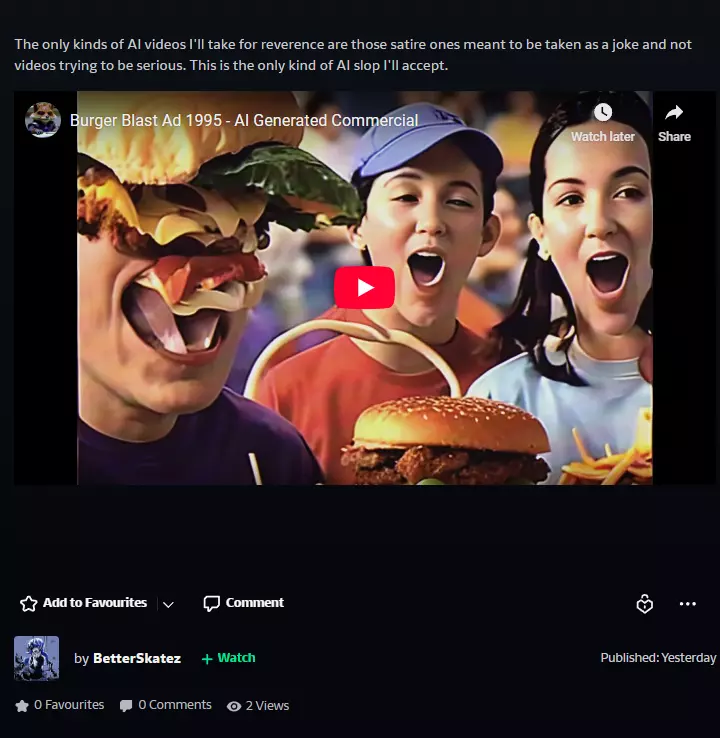This screenshot has height=738, width=720.
Task: Click the 2 Views eye counter
Action: [258, 706]
